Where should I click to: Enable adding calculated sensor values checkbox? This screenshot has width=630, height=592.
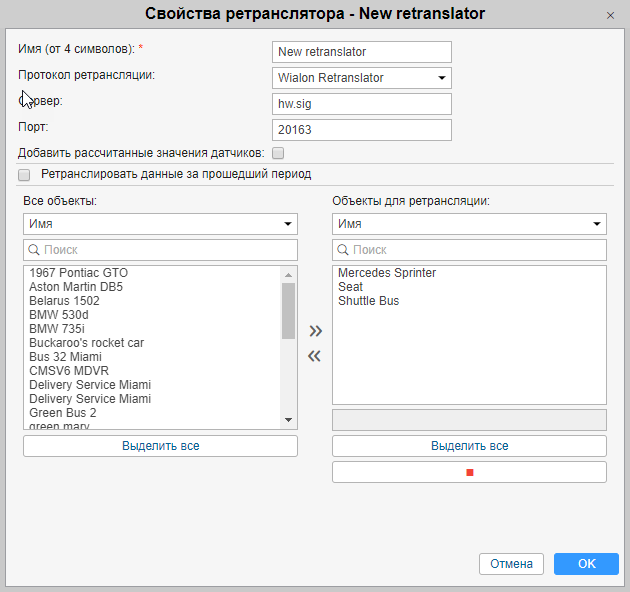tap(278, 153)
